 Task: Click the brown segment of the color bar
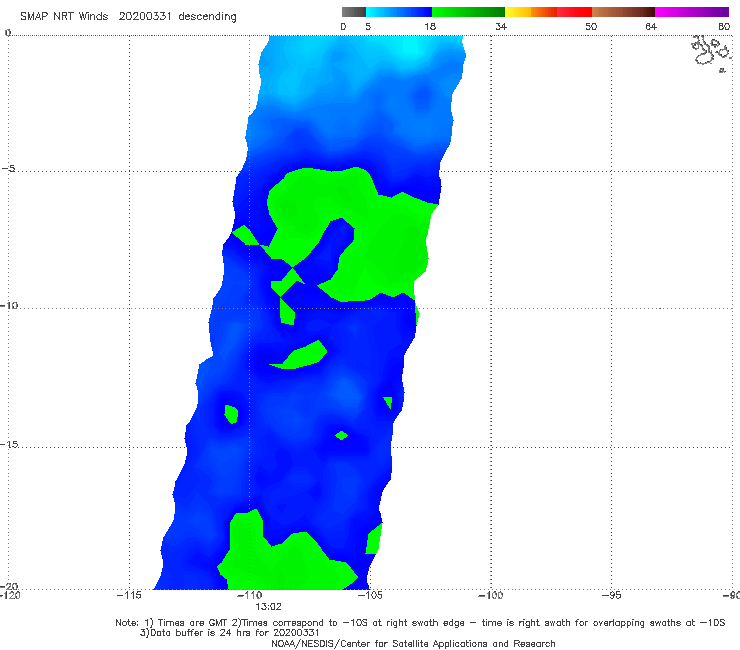623,12
